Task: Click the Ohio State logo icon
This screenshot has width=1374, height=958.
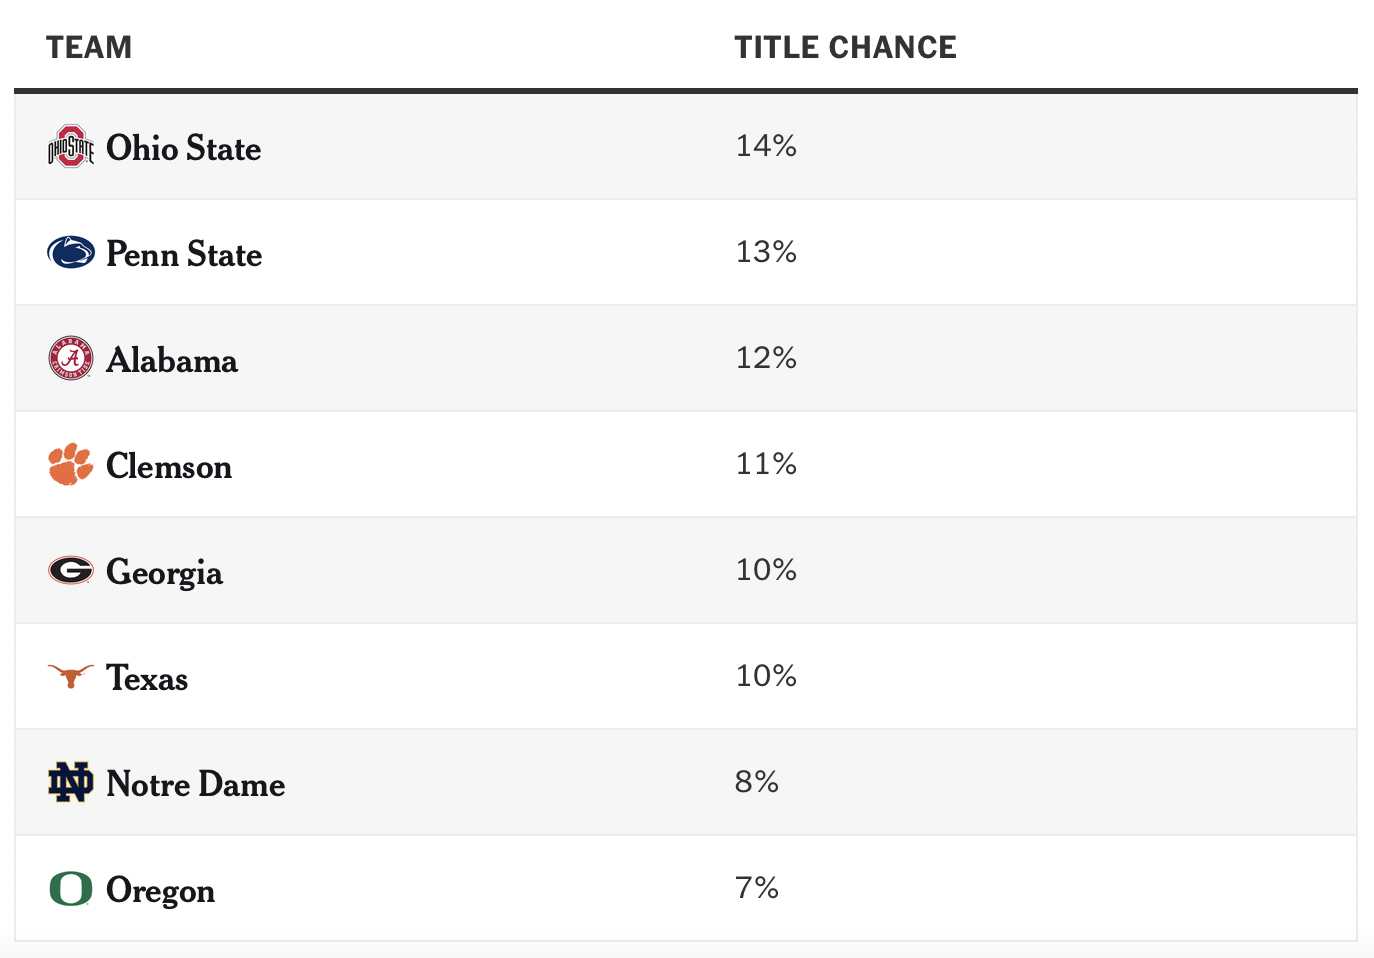Action: (71, 147)
